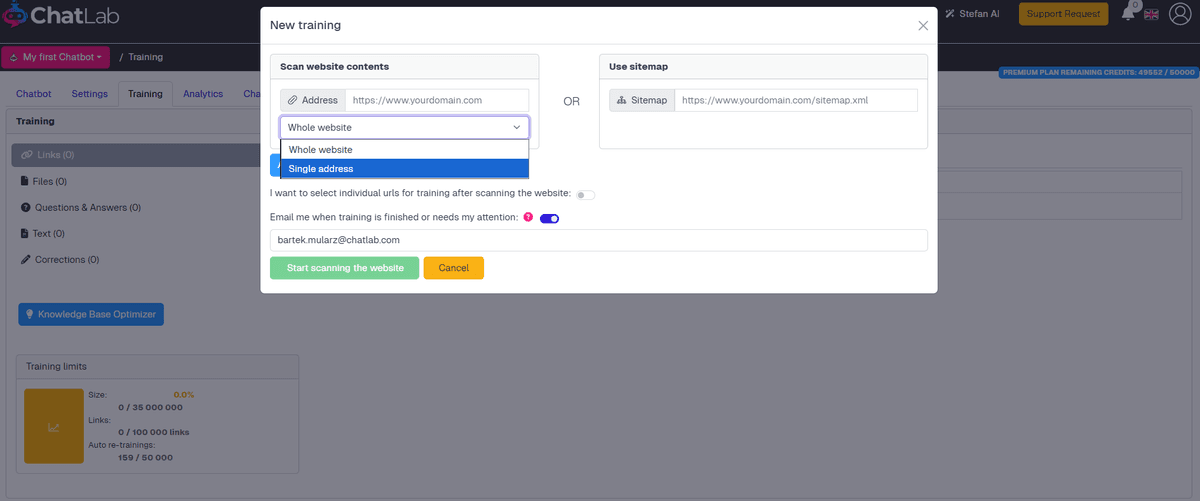The height and width of the screenshot is (501, 1200).
Task: Open the Knowledge Base Optimizer
Action: click(91, 314)
